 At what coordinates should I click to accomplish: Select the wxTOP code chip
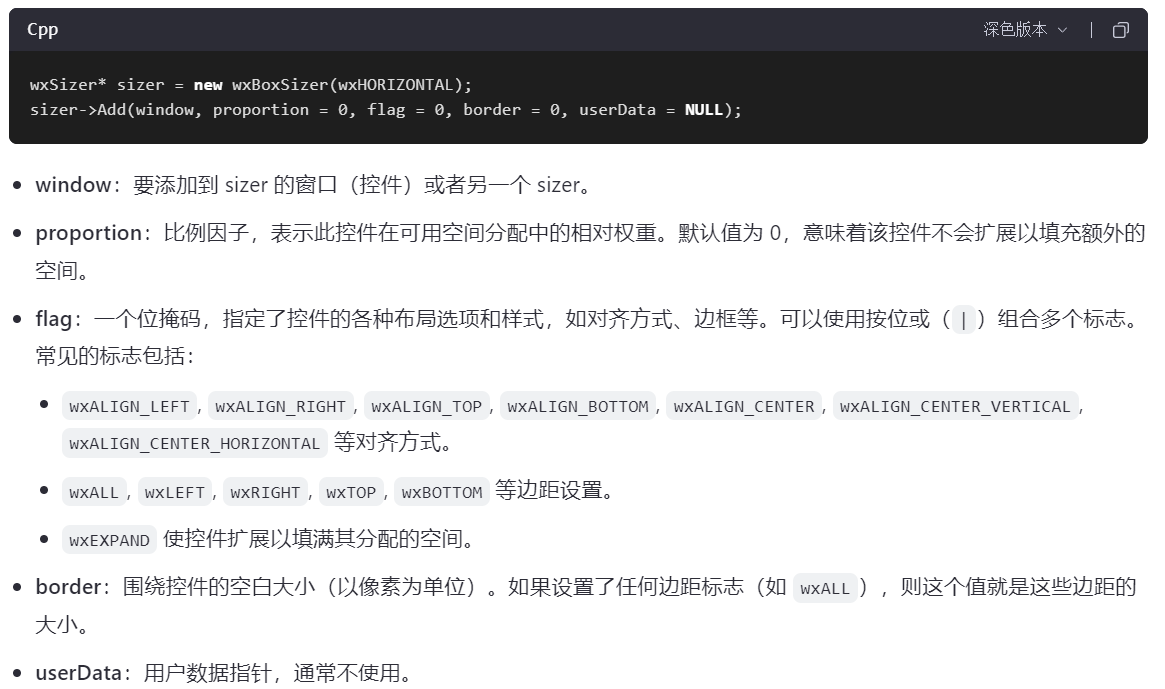click(x=350, y=492)
